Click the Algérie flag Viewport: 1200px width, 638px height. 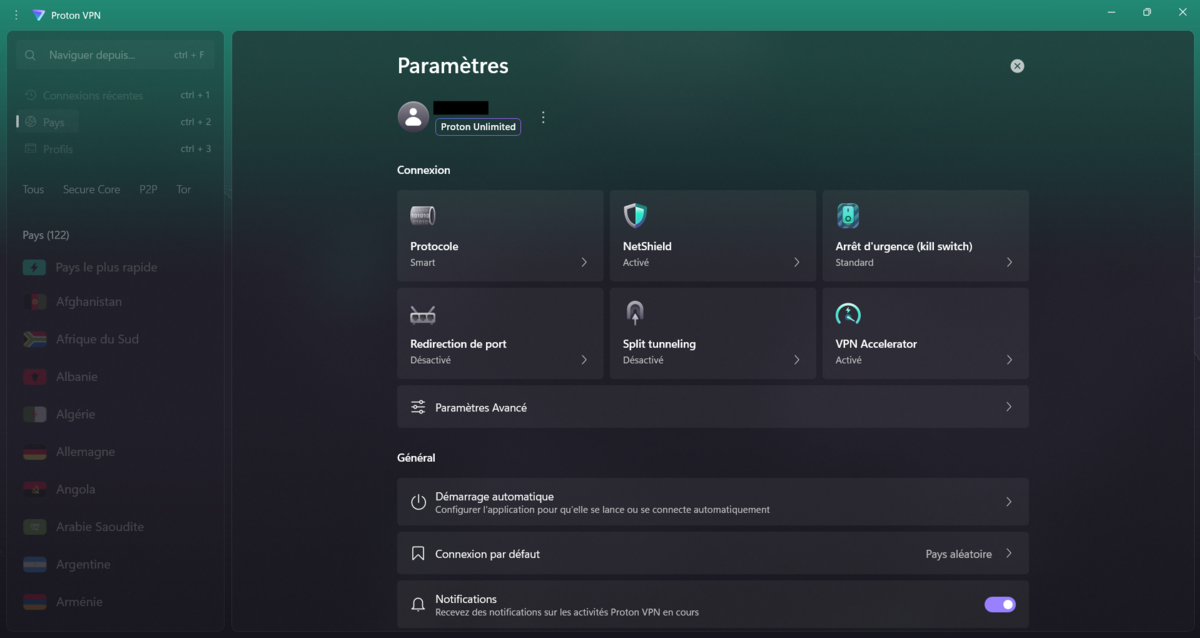click(35, 414)
